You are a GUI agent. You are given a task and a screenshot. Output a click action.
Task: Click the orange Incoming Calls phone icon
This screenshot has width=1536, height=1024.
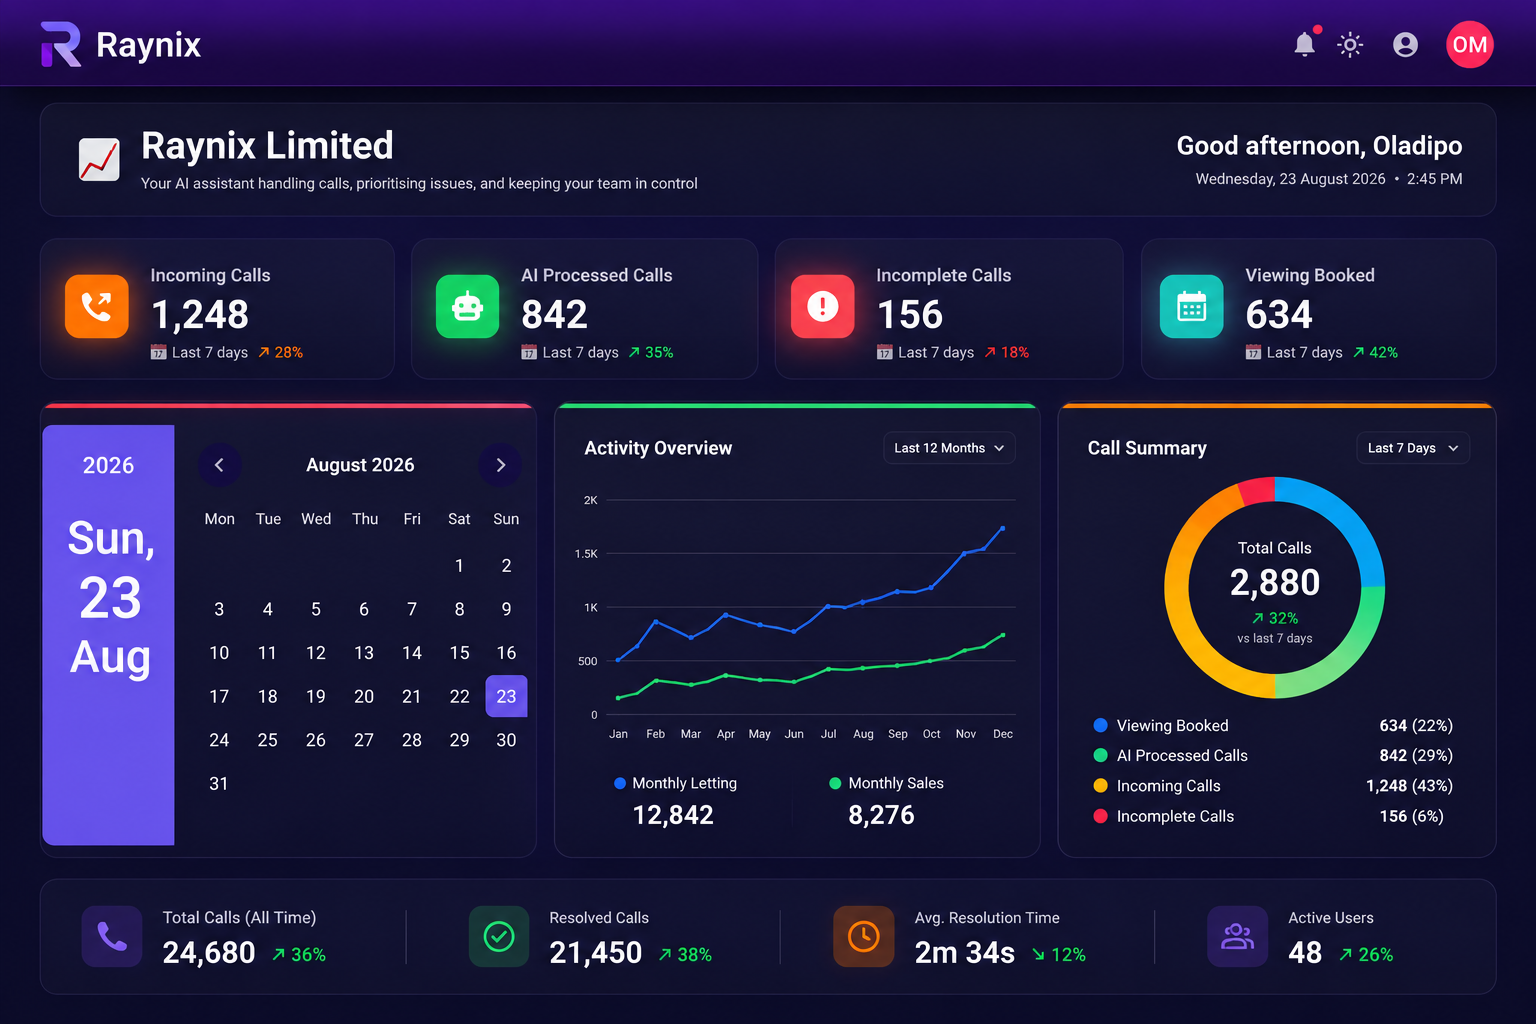pyautogui.click(x=97, y=306)
